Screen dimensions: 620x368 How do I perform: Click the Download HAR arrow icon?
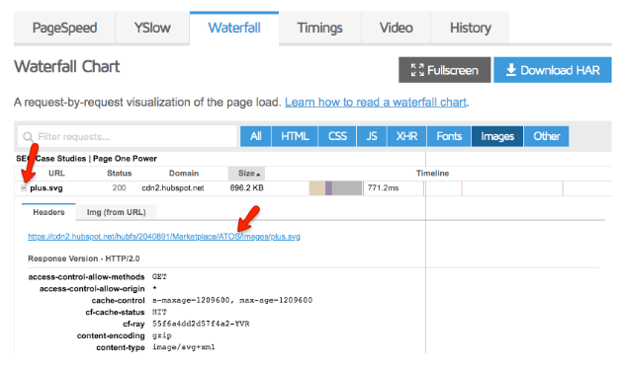[x=511, y=70]
